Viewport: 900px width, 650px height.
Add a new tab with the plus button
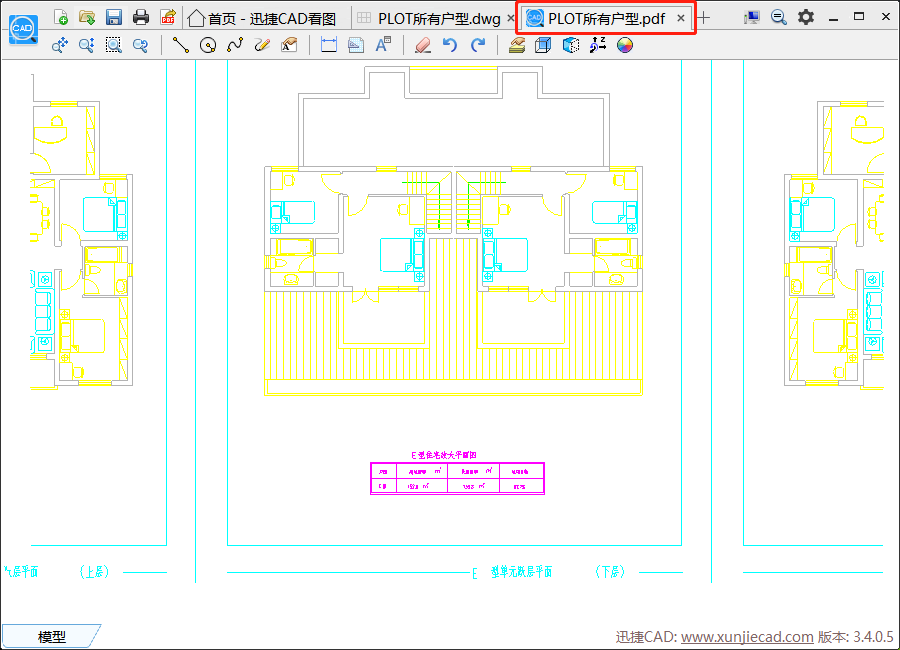(x=704, y=18)
